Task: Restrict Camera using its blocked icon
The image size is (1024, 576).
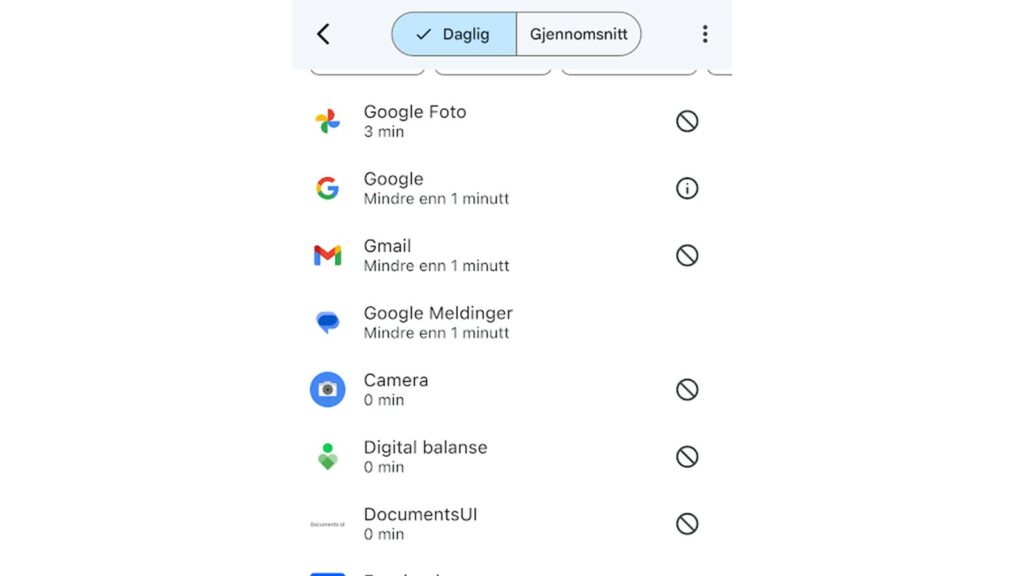Action: tap(687, 390)
